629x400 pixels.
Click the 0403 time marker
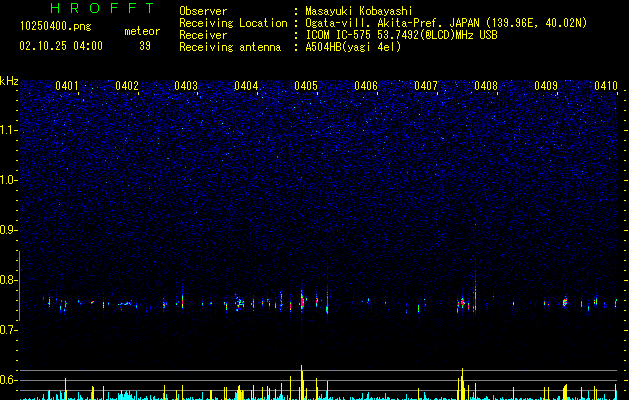186,86
